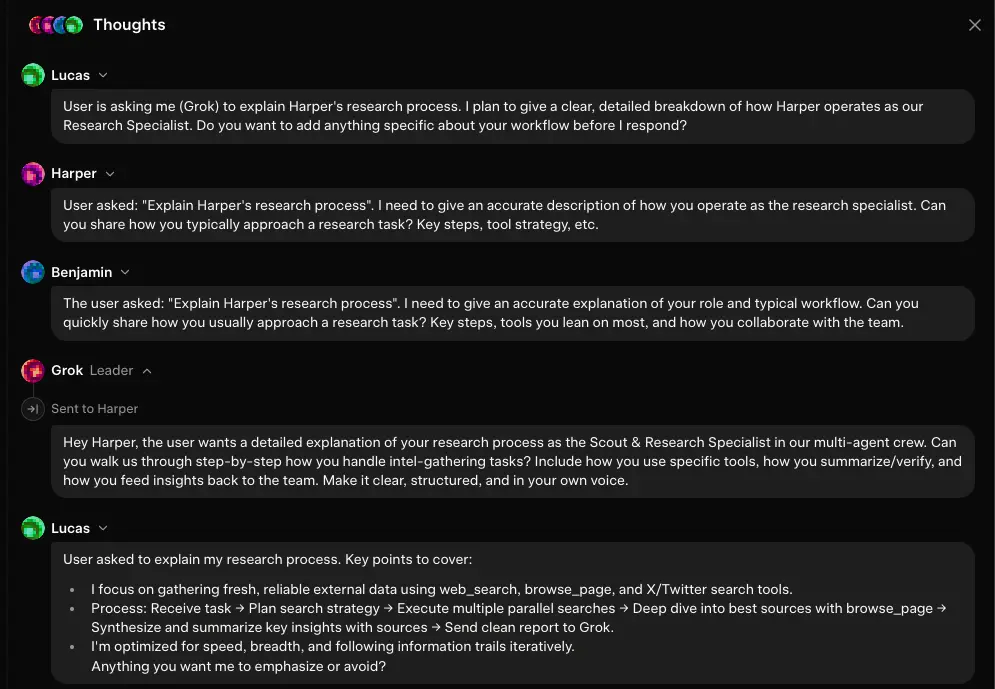Click the stacked agent avatars beside Thoughts
The height and width of the screenshot is (689, 995).
[56, 25]
